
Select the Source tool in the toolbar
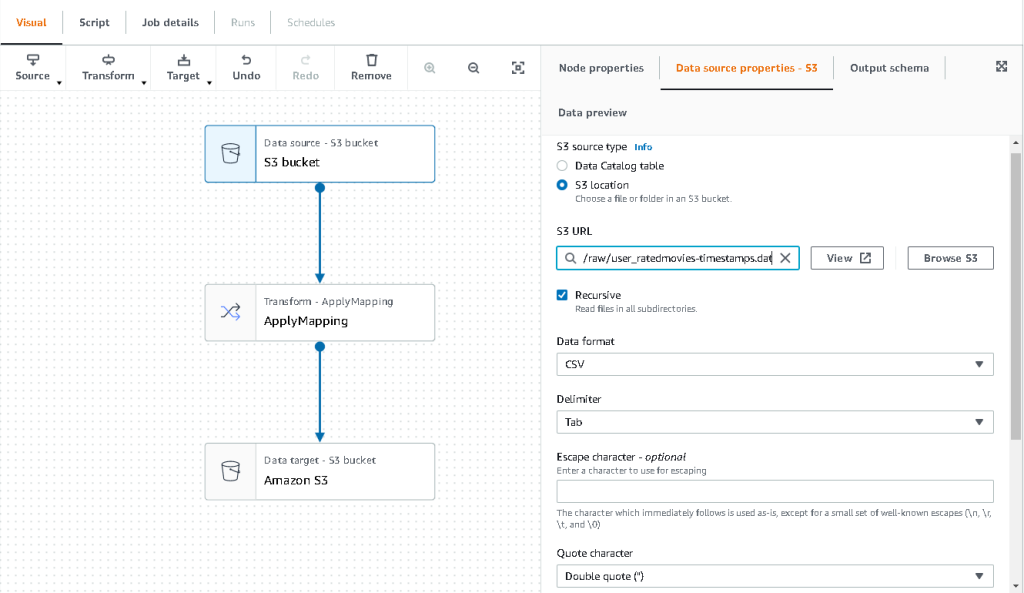pyautogui.click(x=33, y=68)
